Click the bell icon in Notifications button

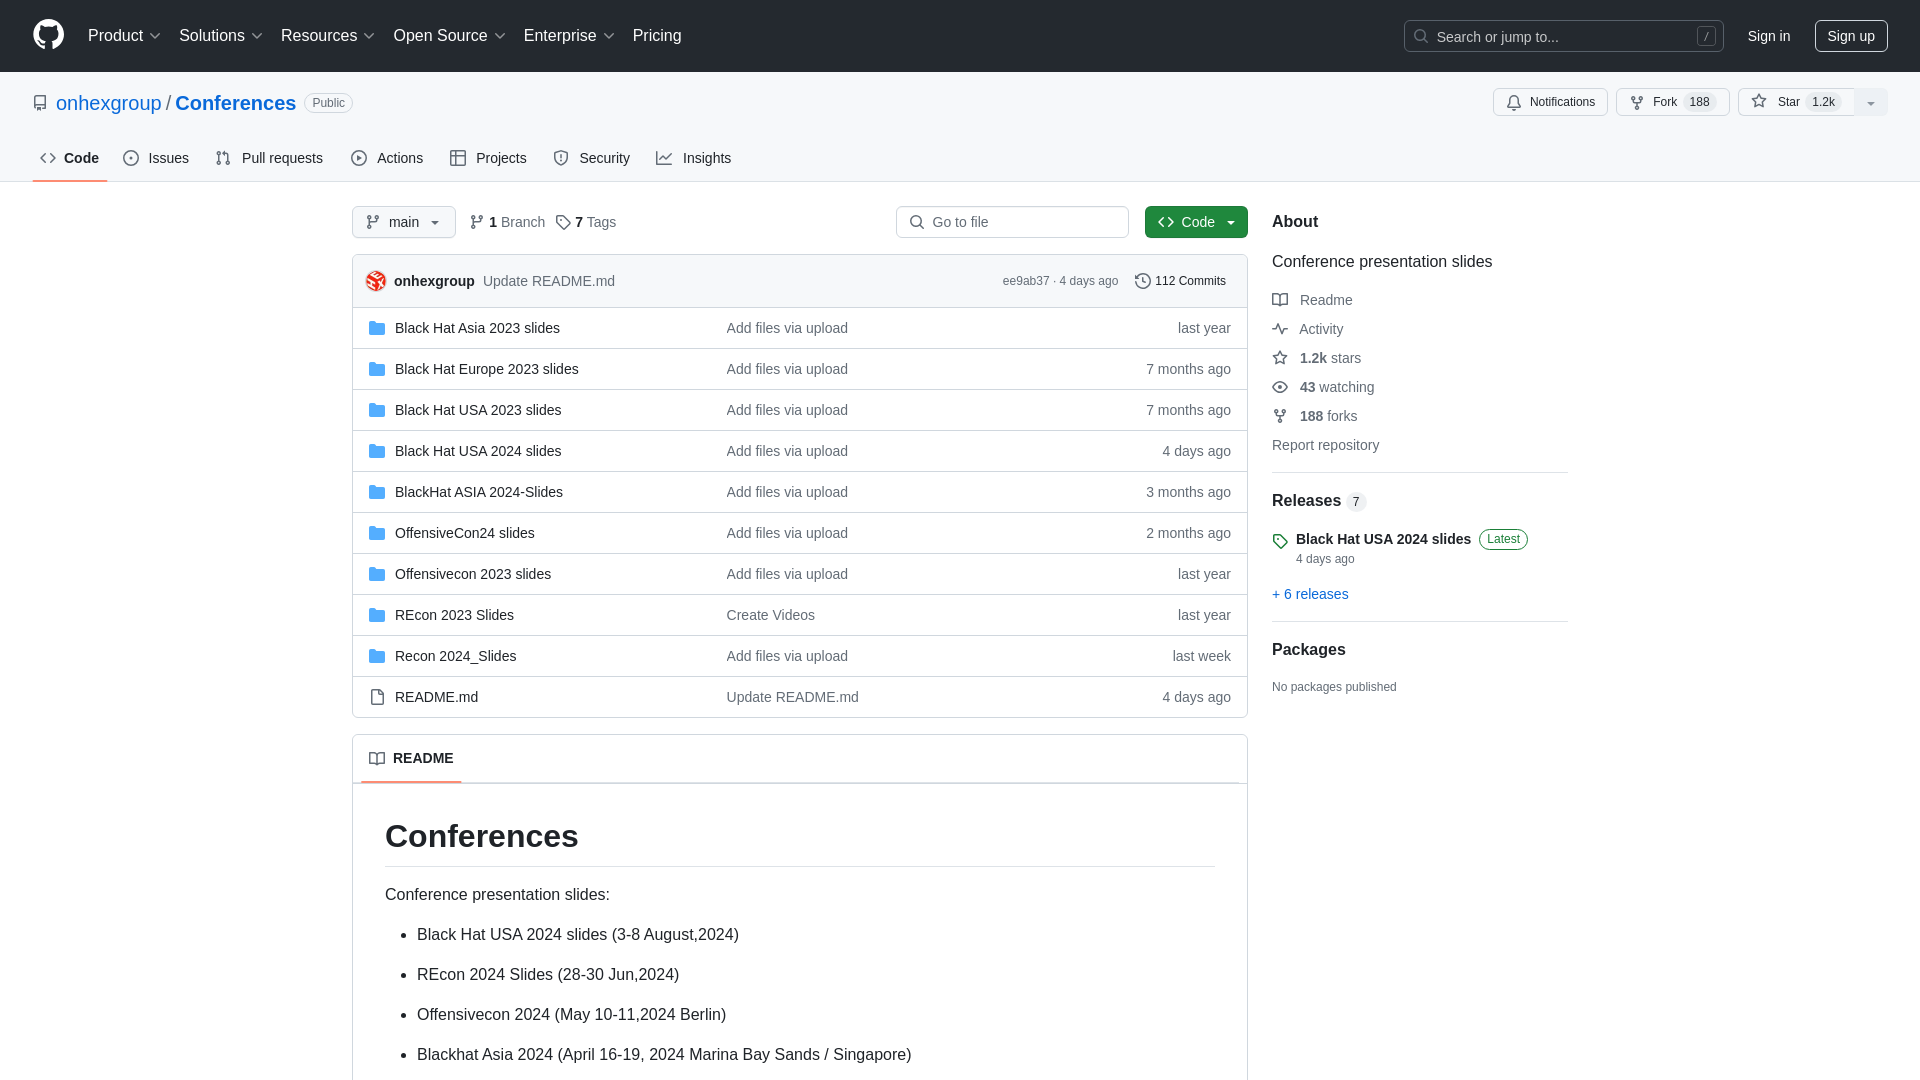tap(1514, 102)
